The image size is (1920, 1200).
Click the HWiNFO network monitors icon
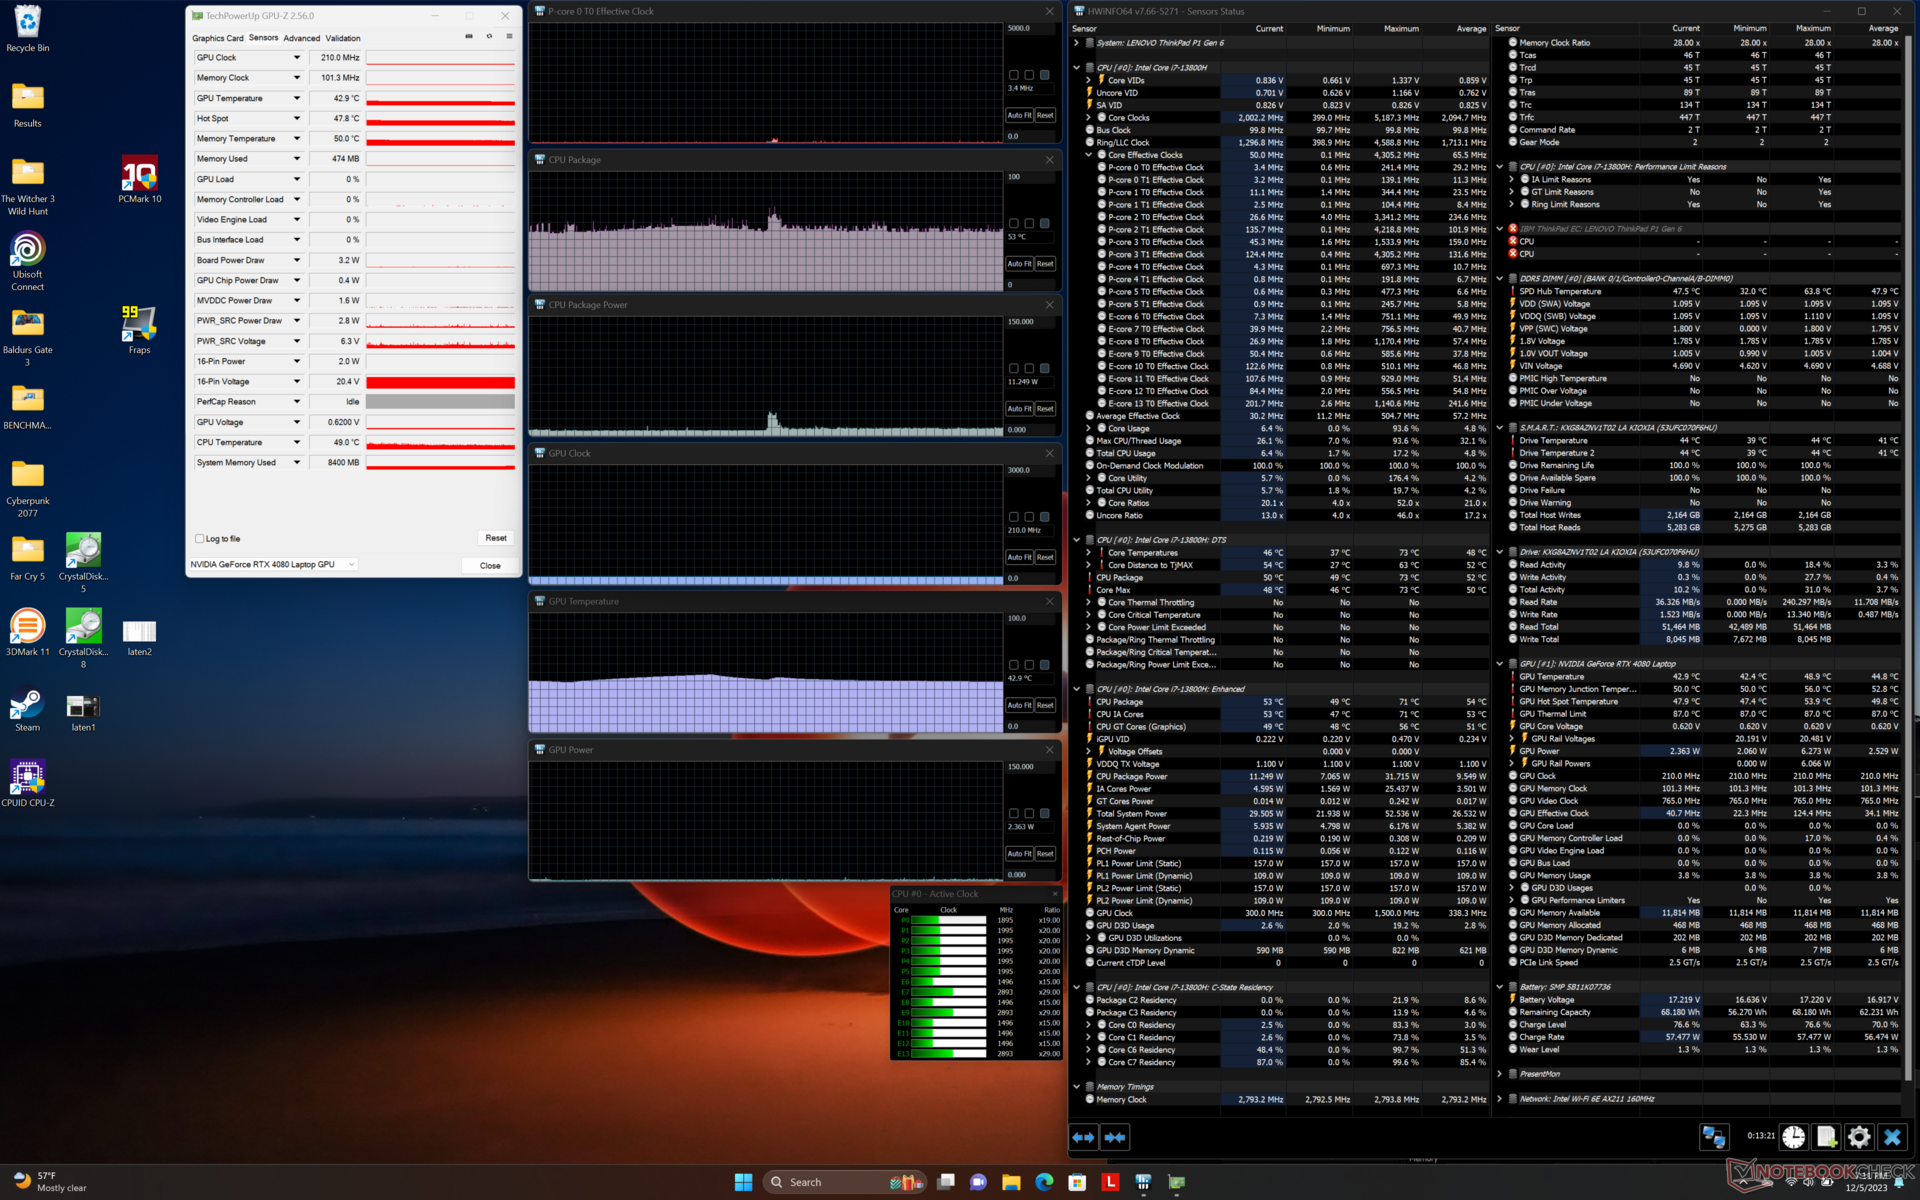pos(1713,1137)
